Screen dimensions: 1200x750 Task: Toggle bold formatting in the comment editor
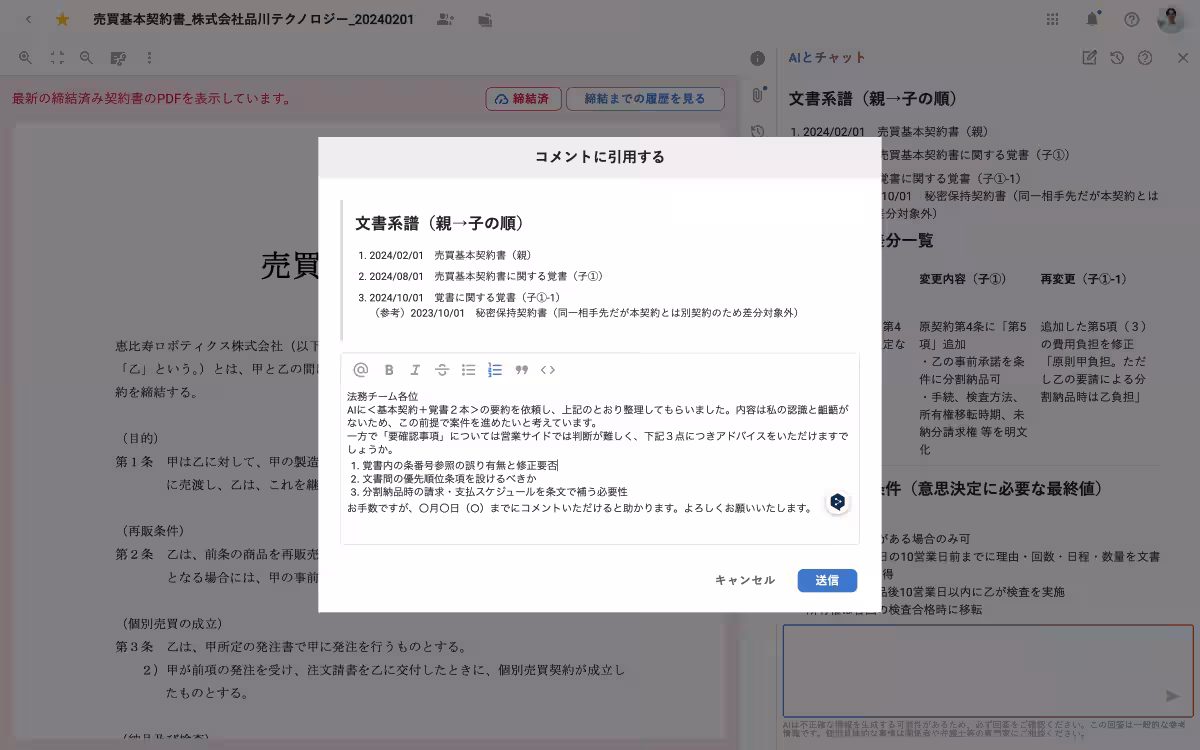pyautogui.click(x=389, y=370)
